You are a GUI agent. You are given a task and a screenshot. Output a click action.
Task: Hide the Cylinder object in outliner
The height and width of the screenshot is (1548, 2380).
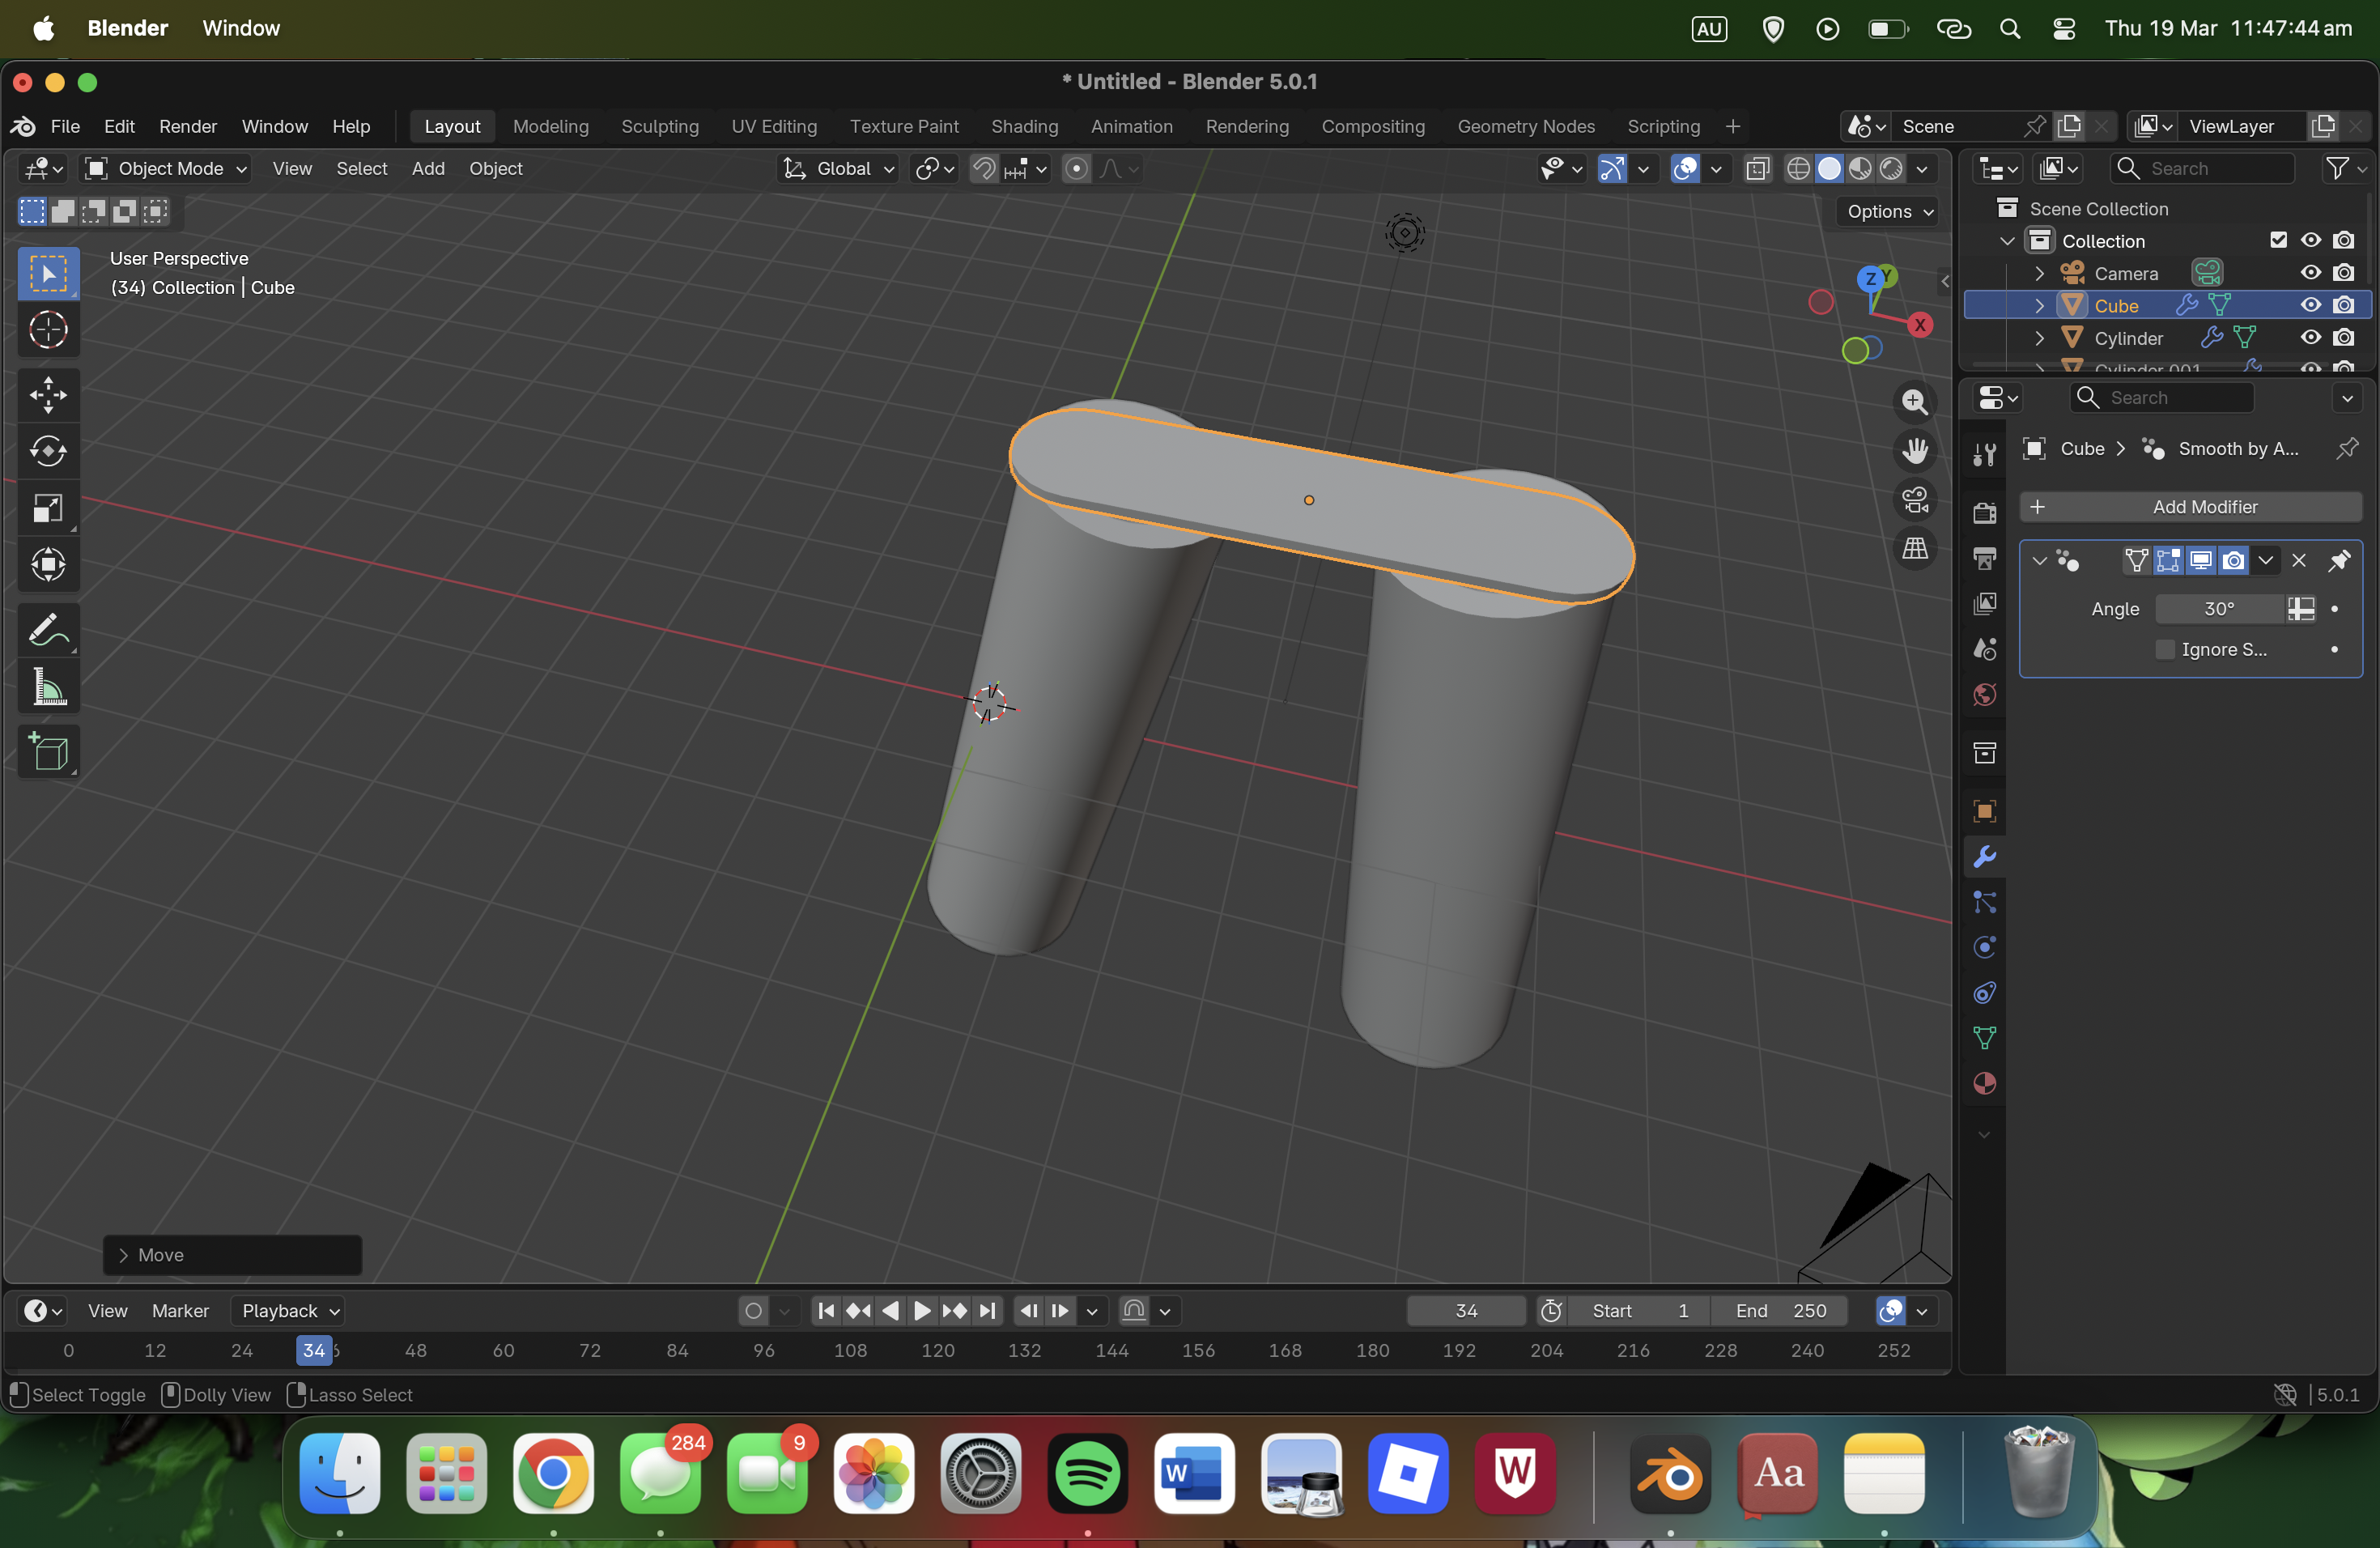tap(2310, 338)
